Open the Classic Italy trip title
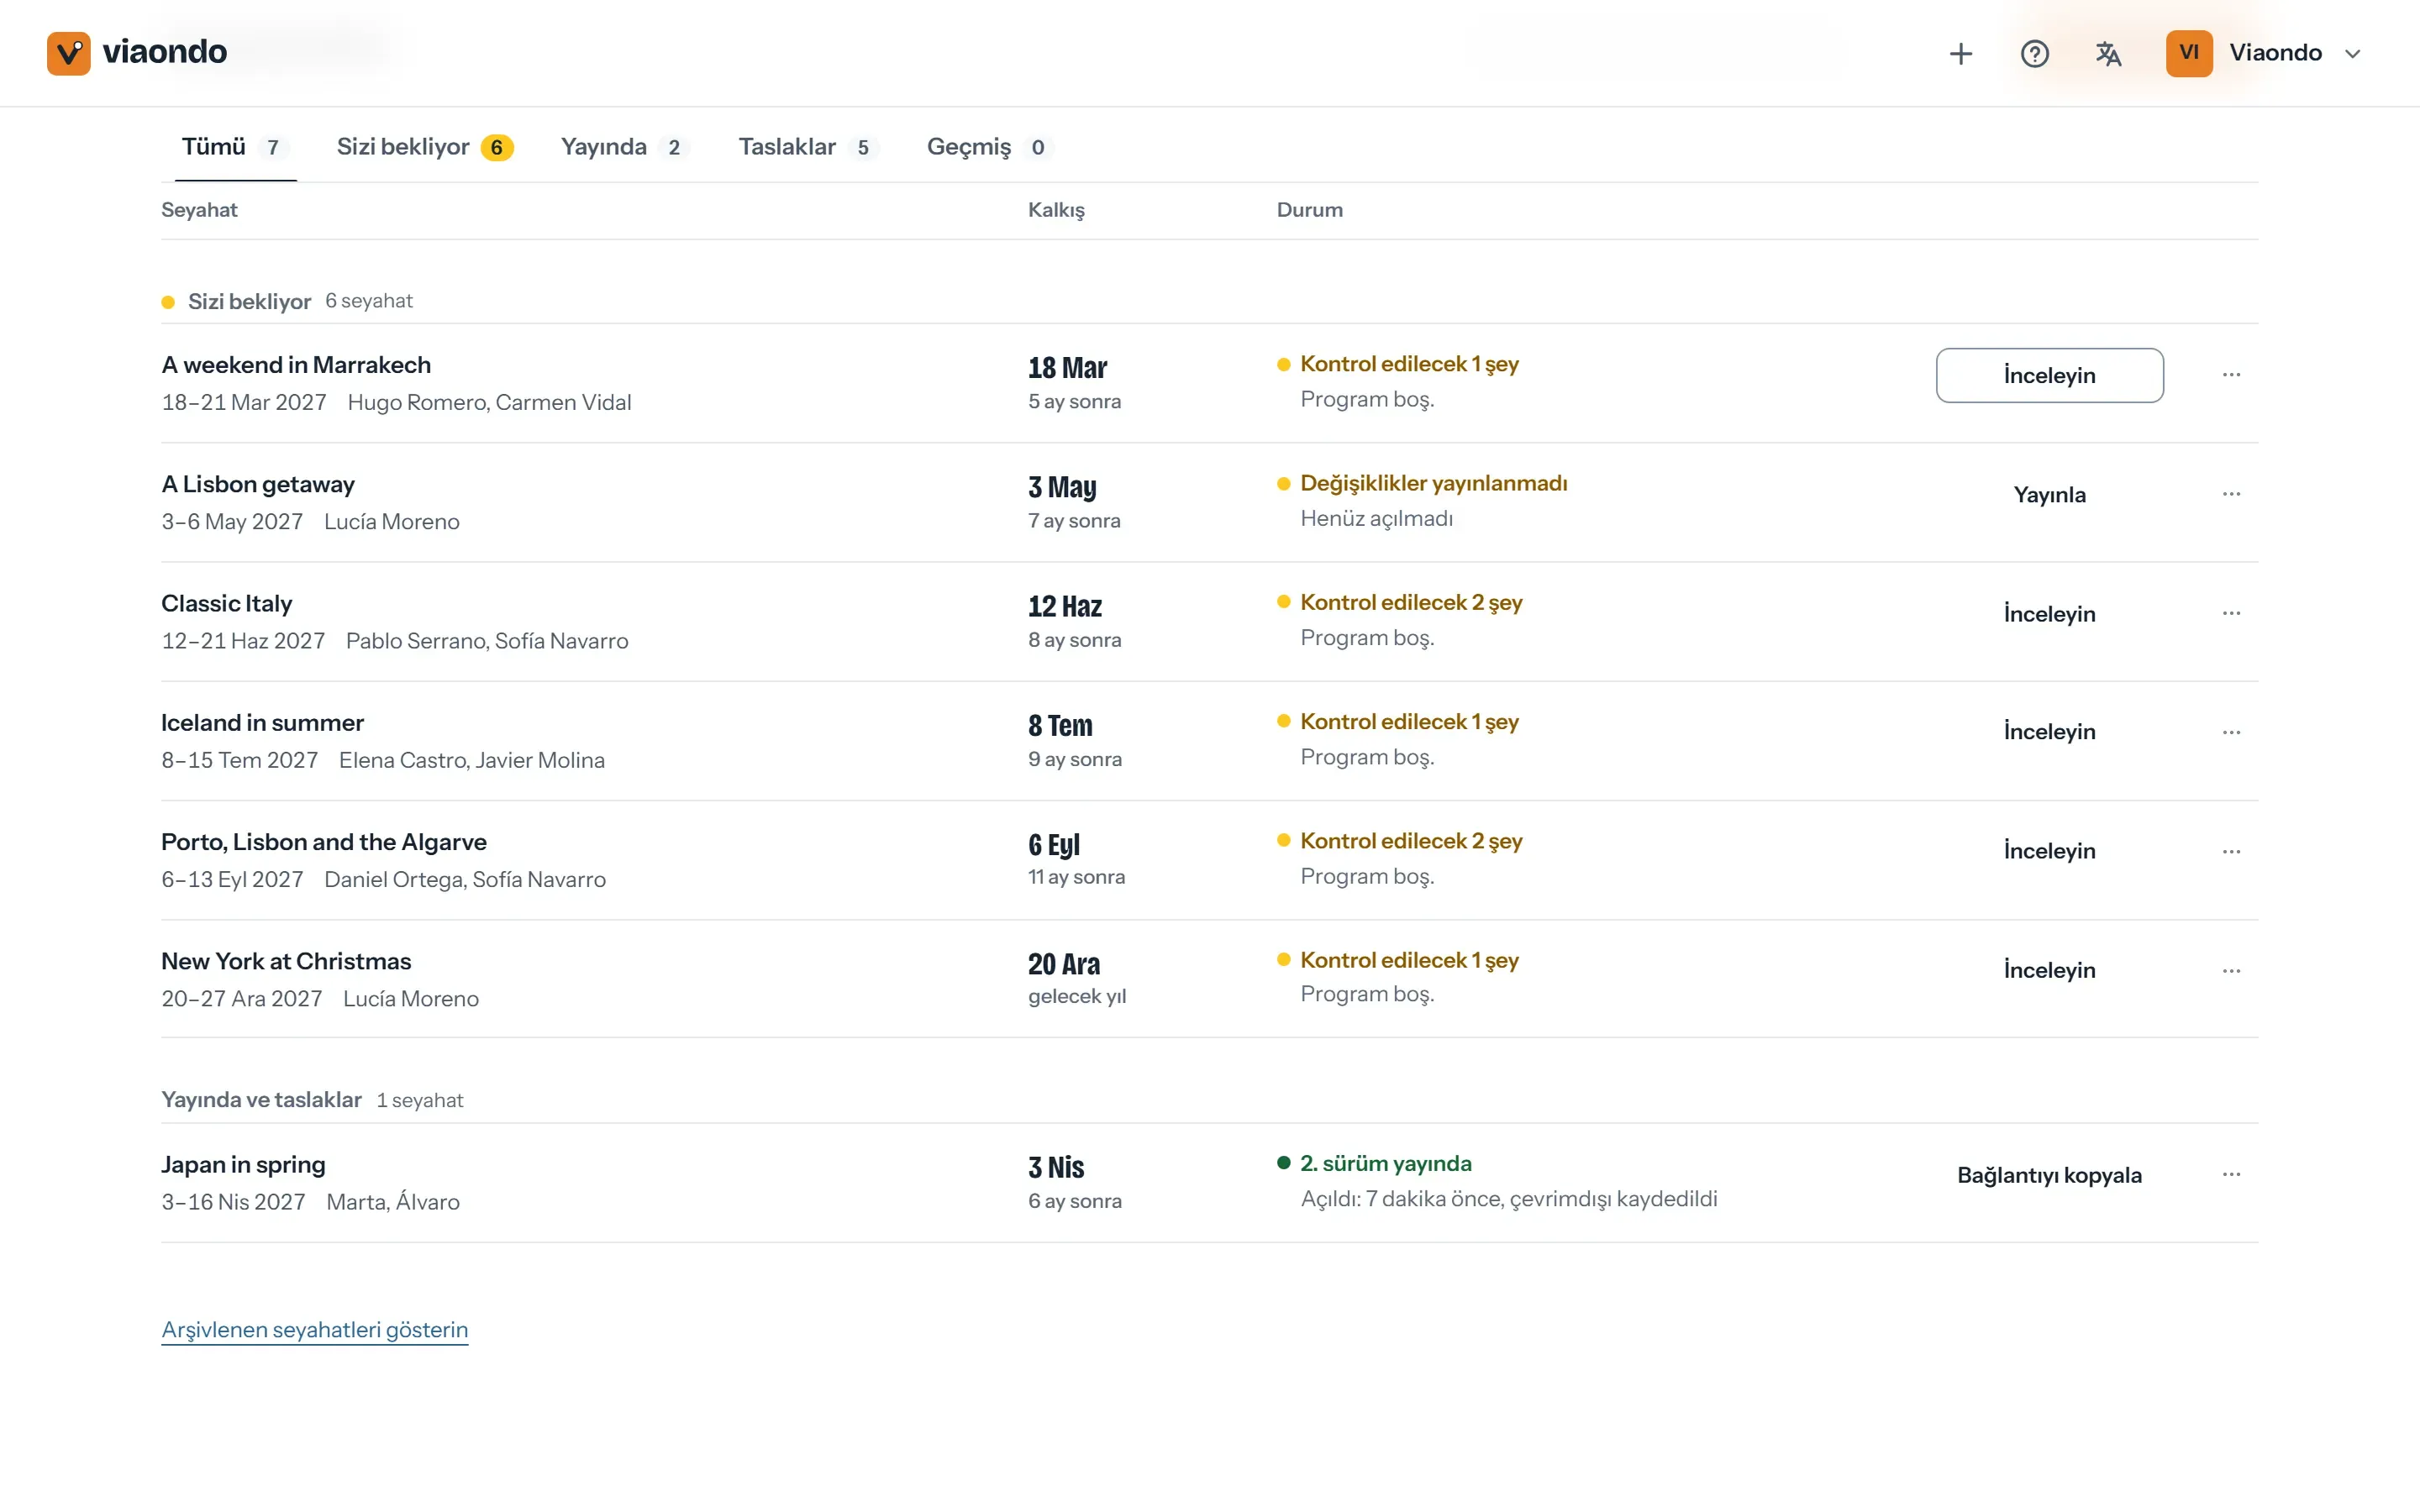 tap(227, 604)
